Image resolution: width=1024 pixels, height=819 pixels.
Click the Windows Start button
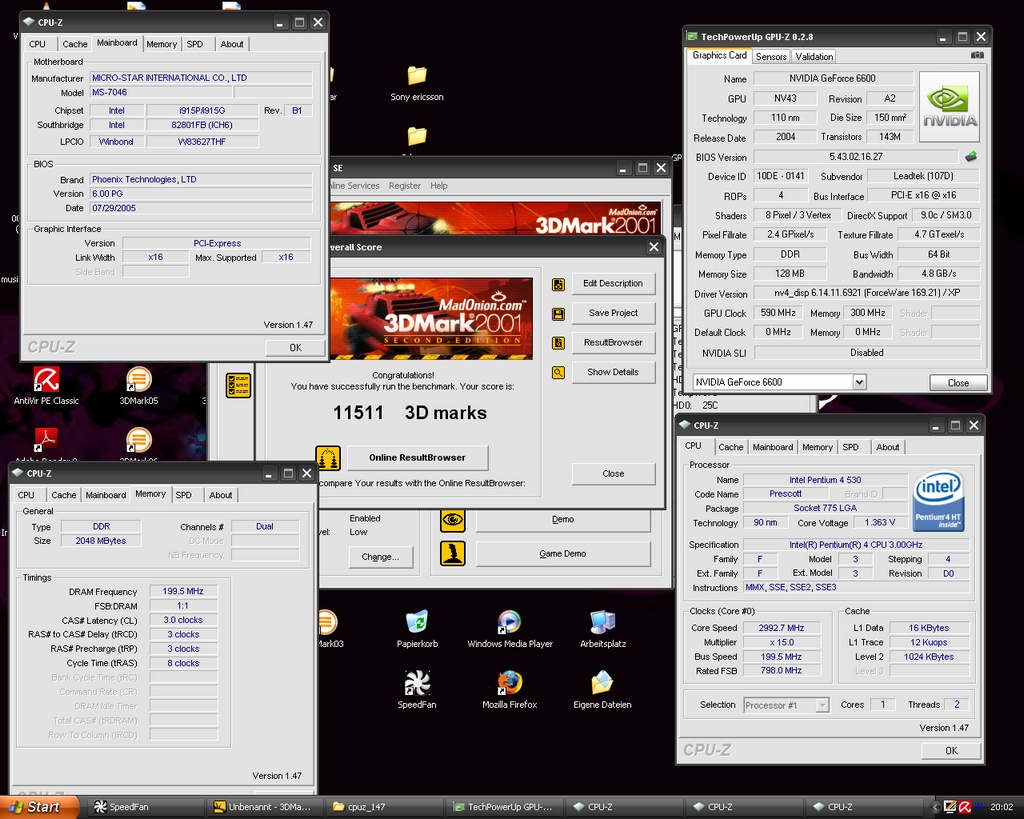39,807
